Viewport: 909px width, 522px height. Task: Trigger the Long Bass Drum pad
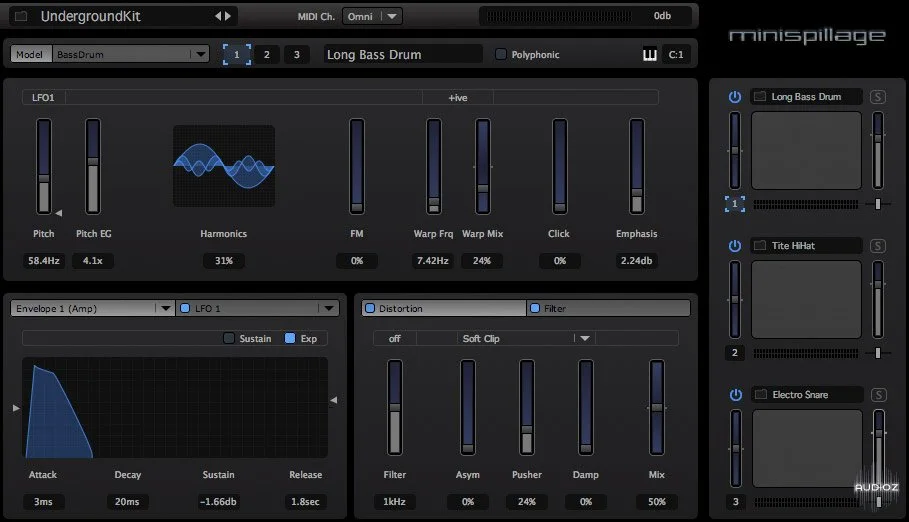pos(806,151)
